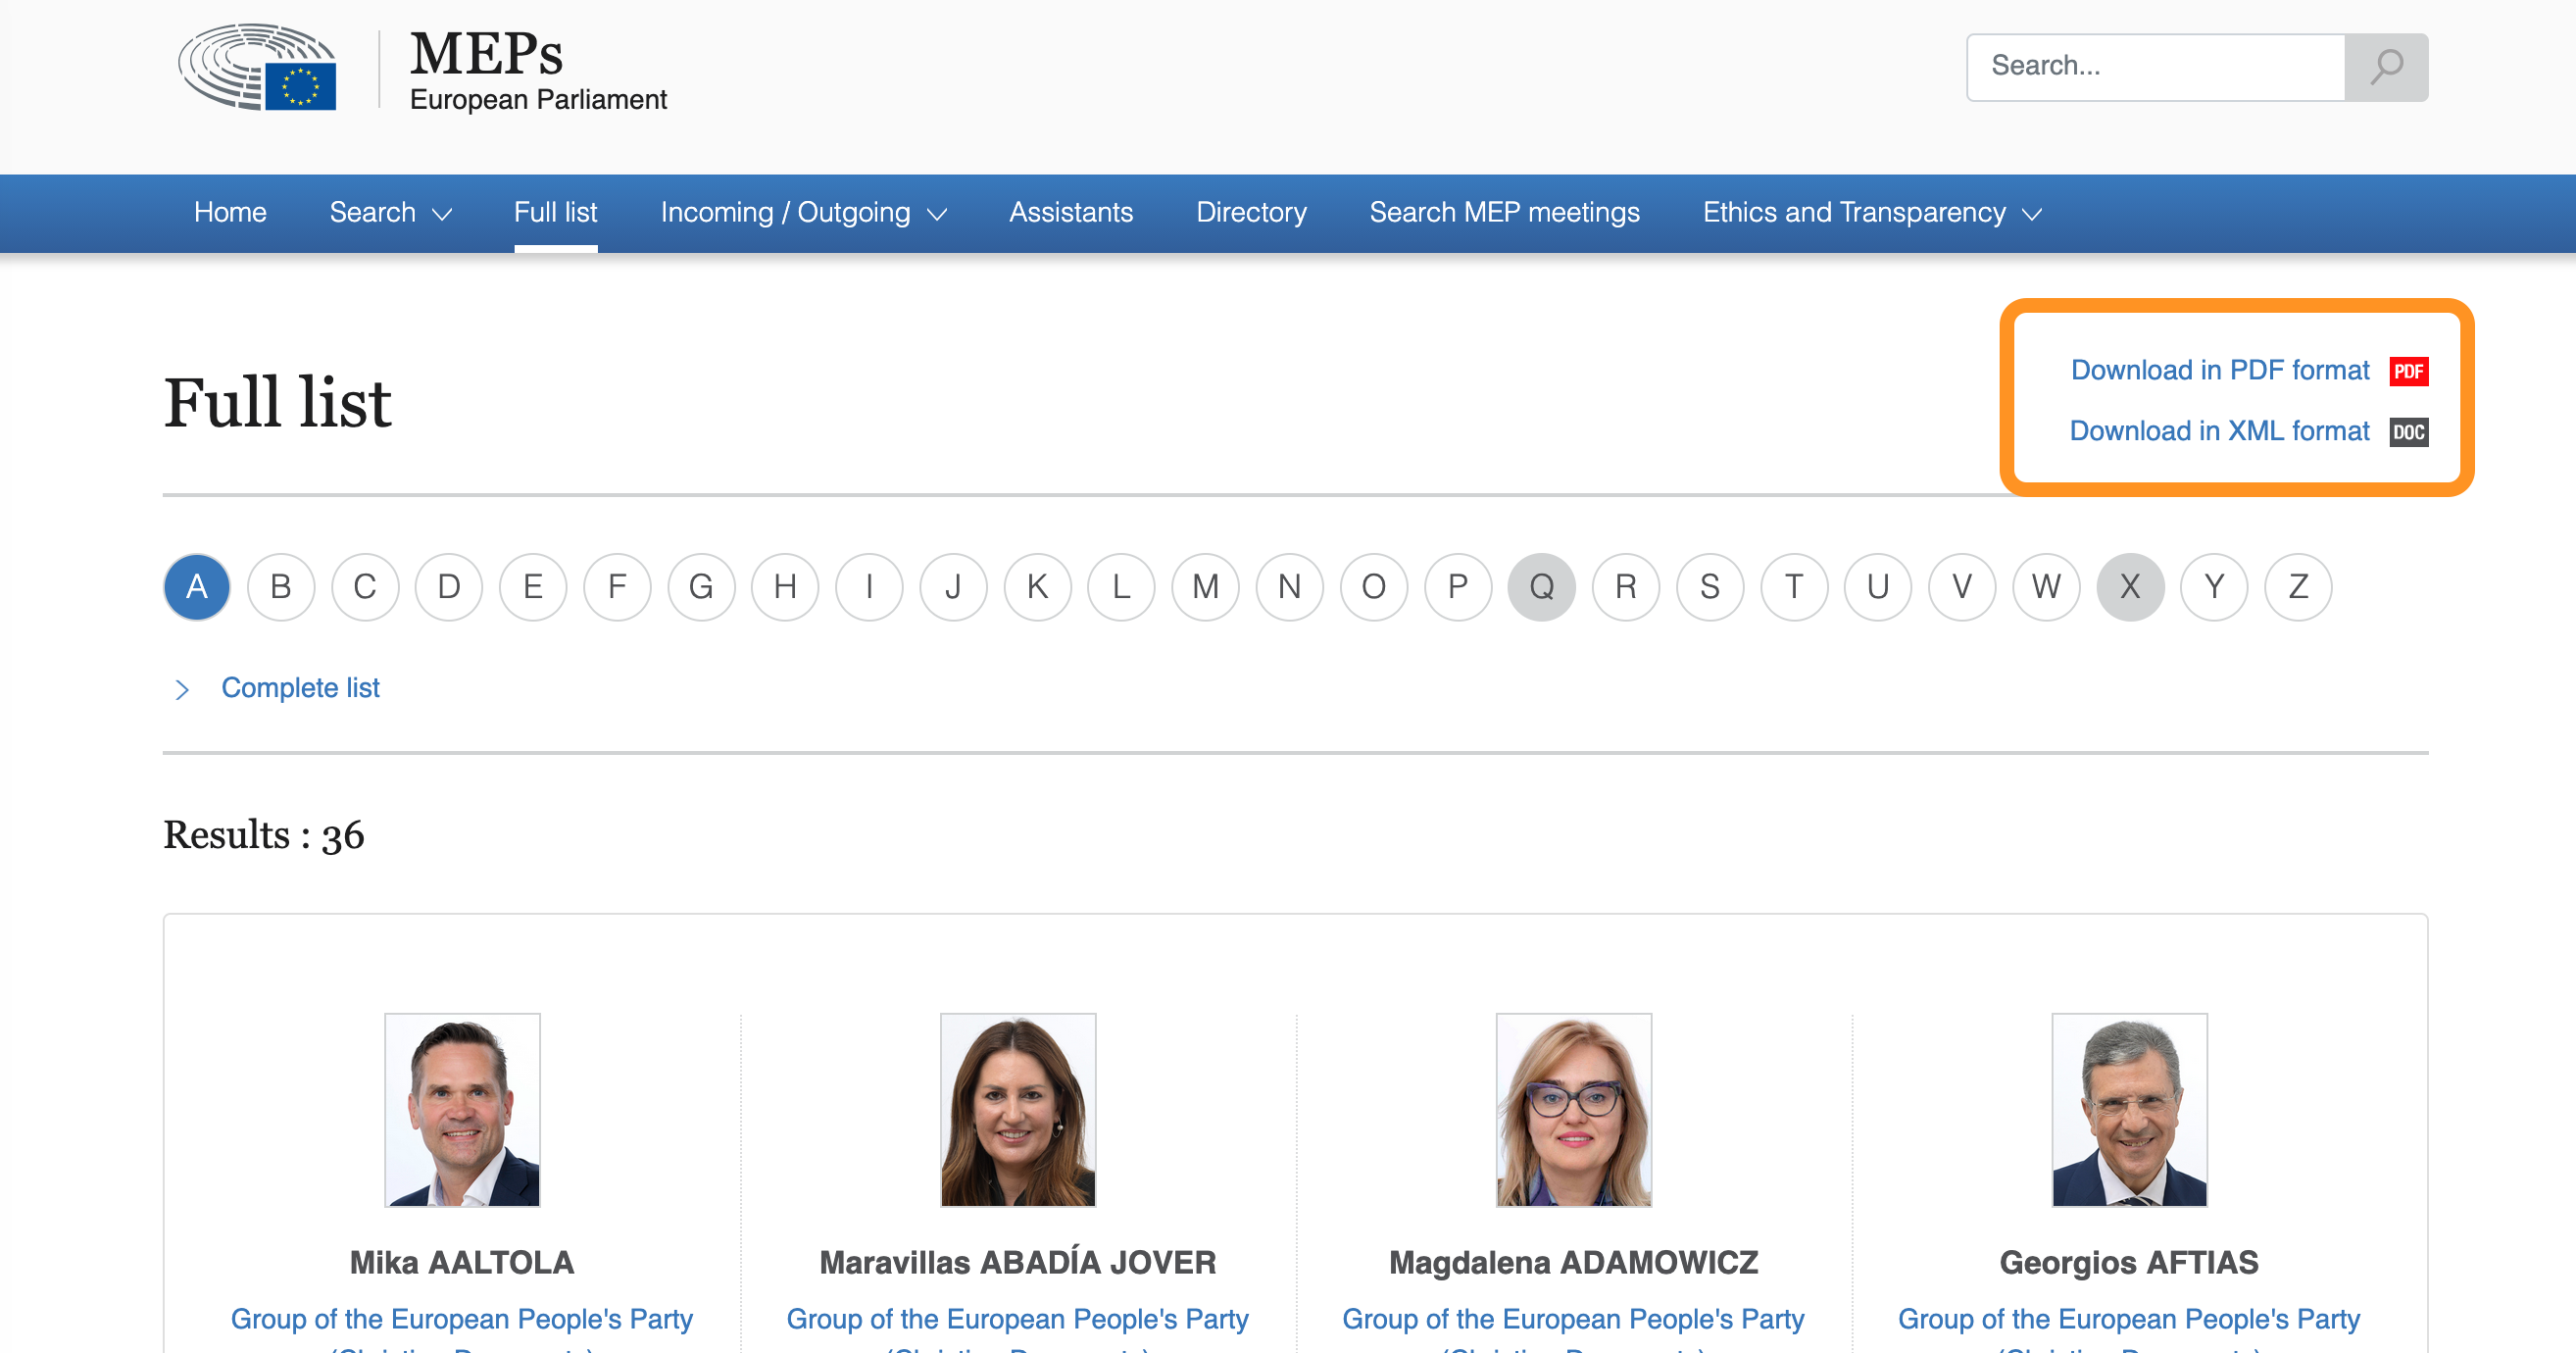
Task: Filter the list by letter T
Action: point(1794,587)
